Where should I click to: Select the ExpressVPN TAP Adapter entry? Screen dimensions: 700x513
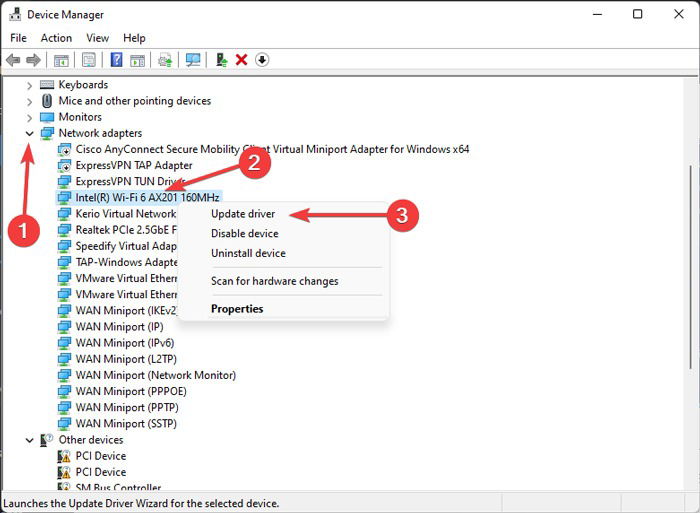tap(134, 166)
